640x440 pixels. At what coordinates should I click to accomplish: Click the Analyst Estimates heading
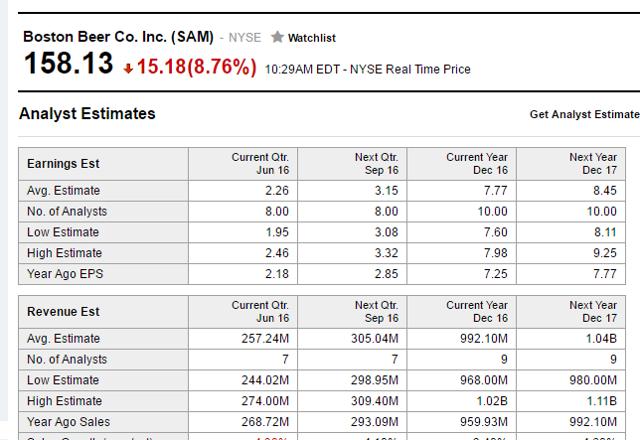87,113
